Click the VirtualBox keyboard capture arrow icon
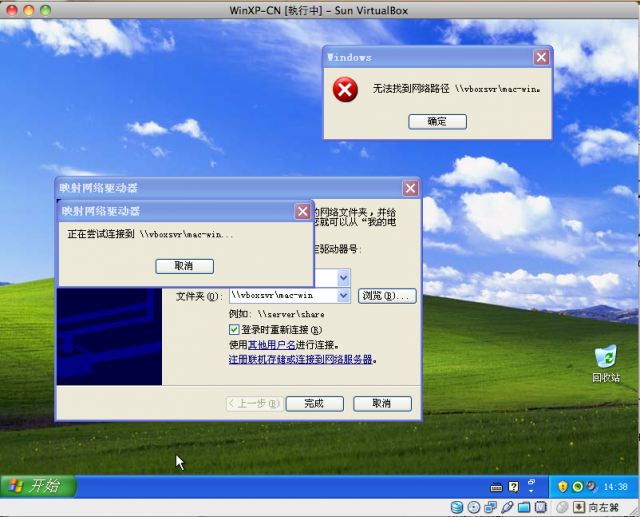Viewport: 640px width, 517px height. [x=579, y=508]
